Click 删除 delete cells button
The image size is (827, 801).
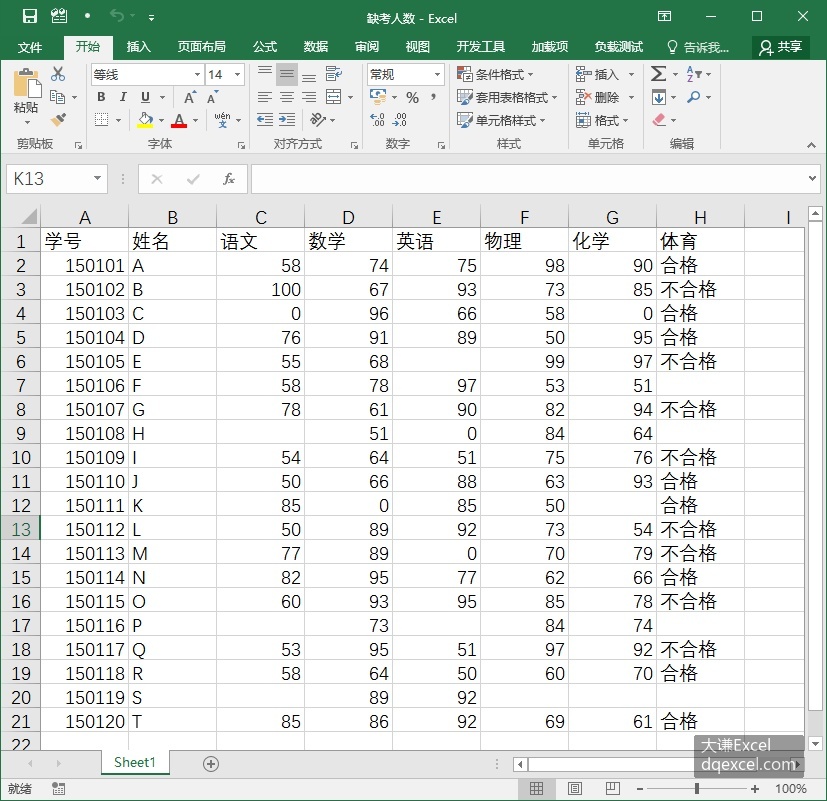597,97
